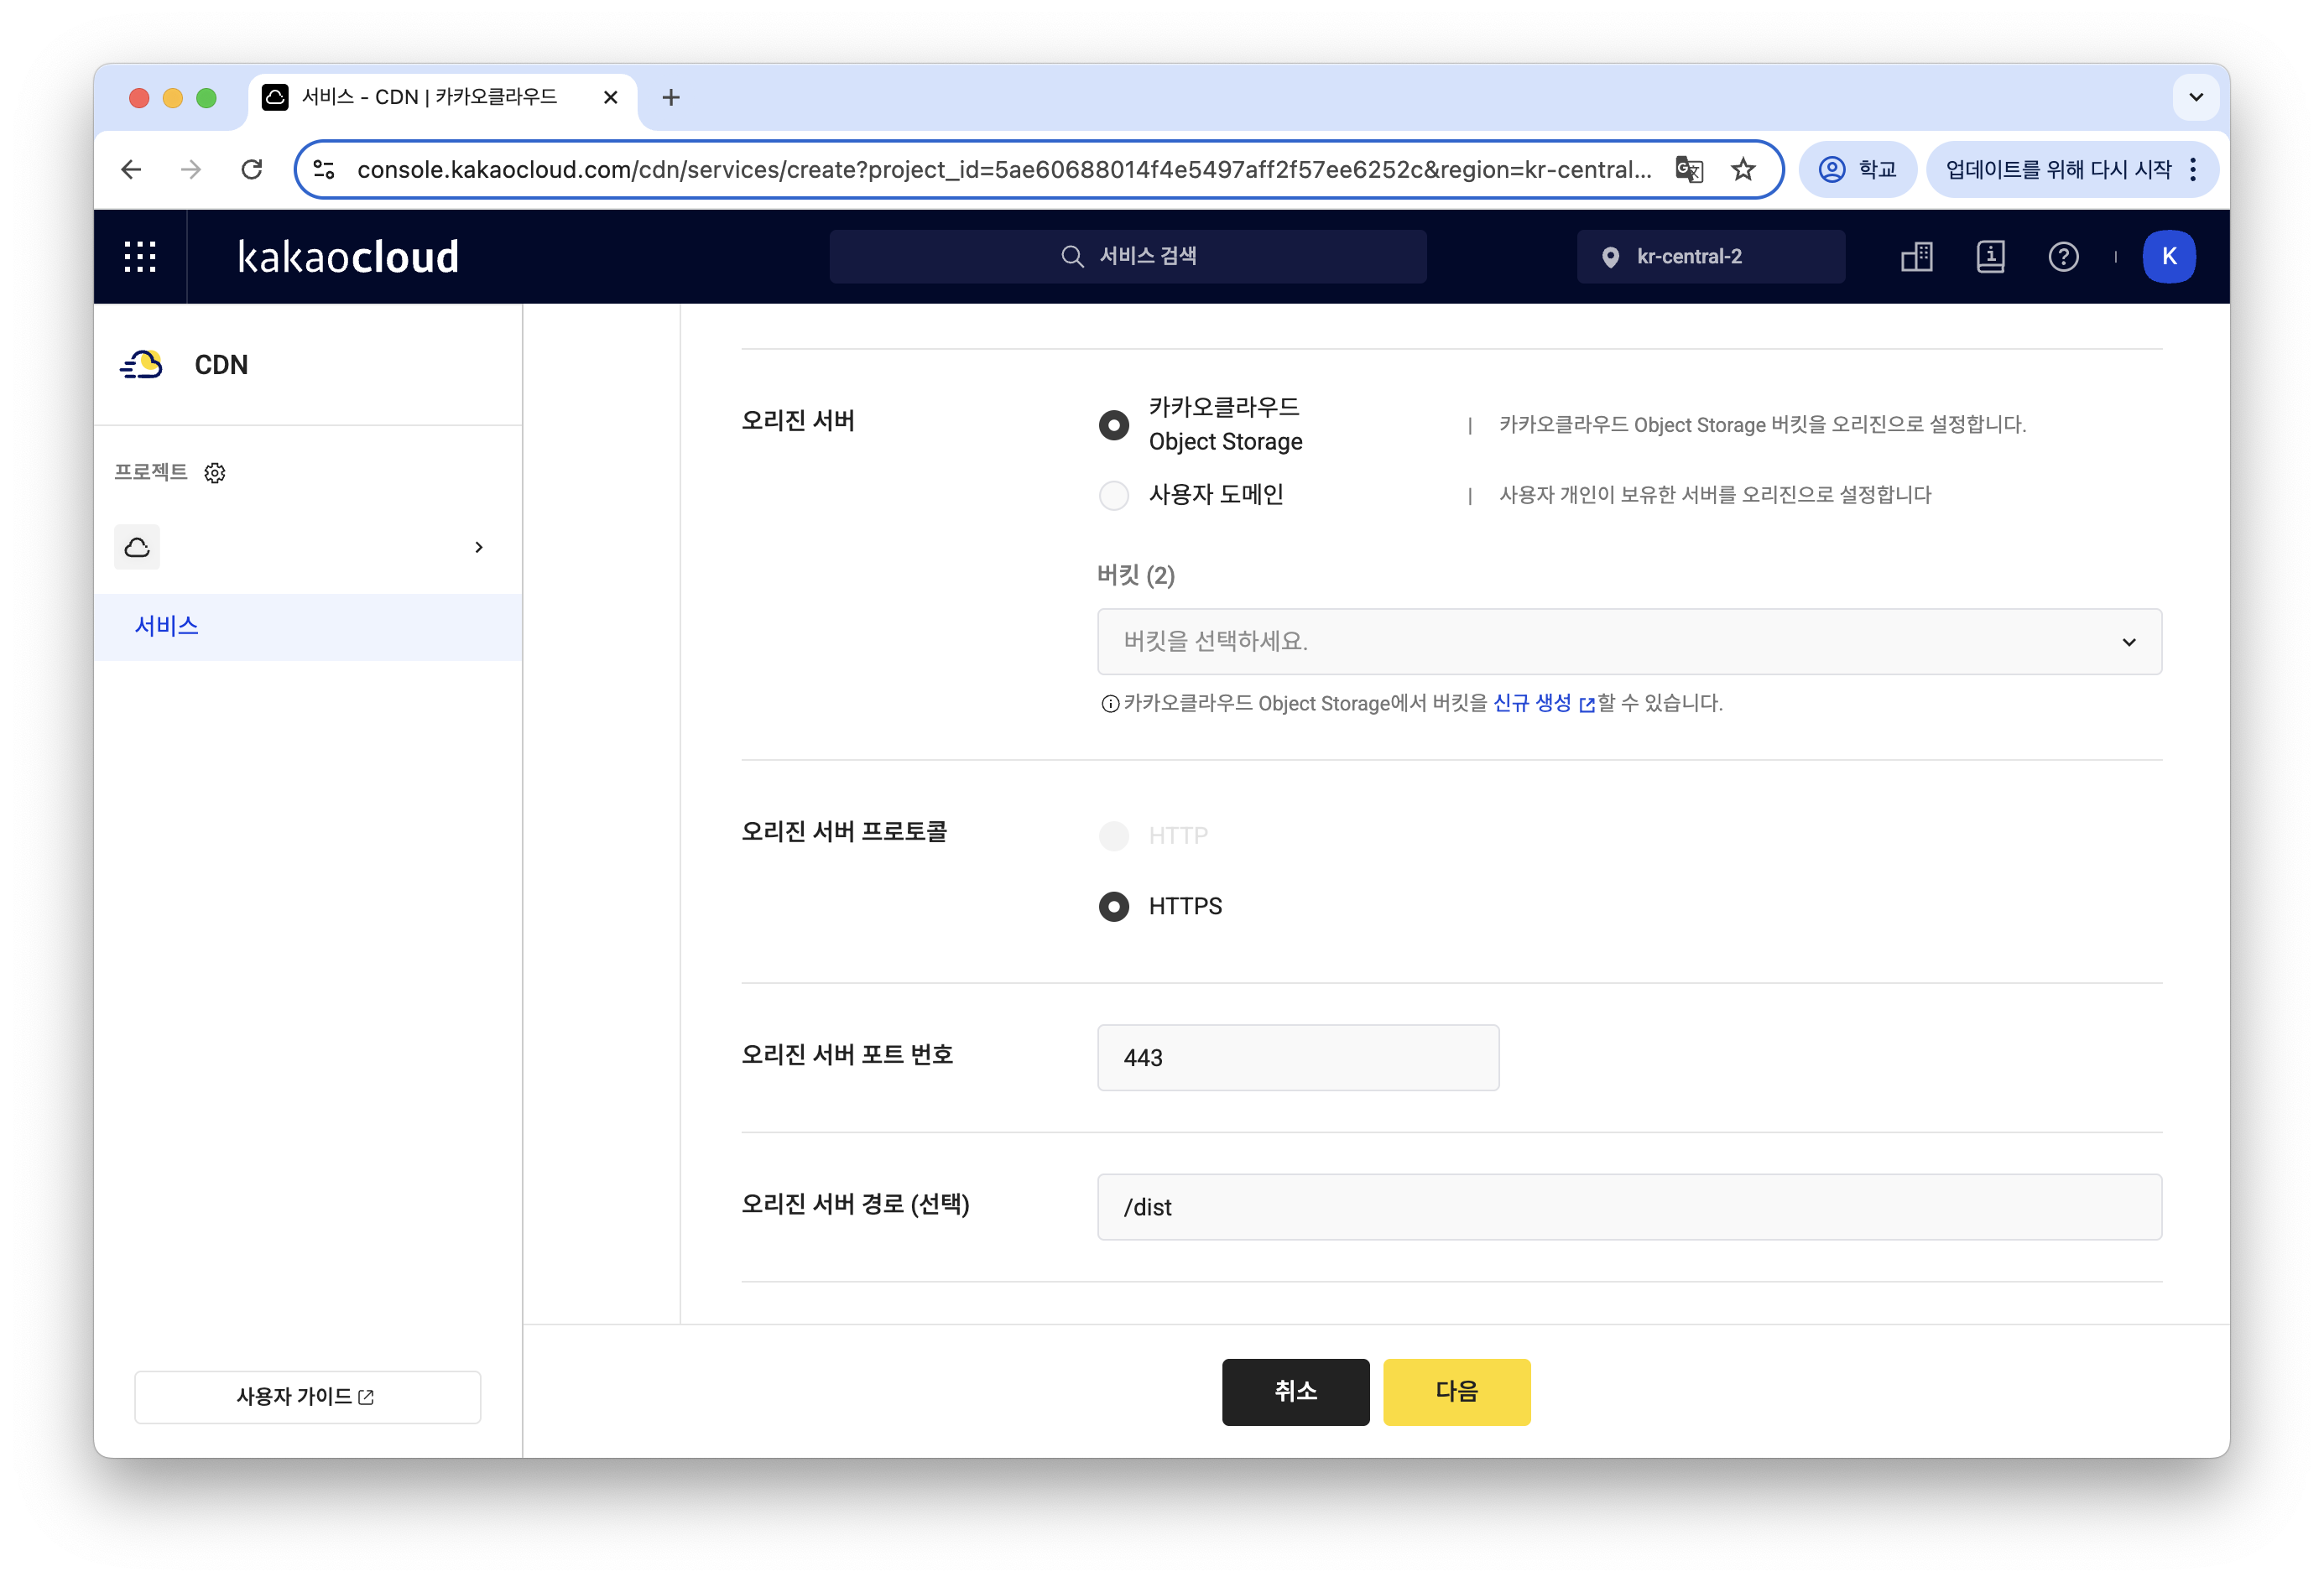This screenshot has width=2324, height=1582.
Task: Open the K user profile avatar
Action: point(2169,257)
